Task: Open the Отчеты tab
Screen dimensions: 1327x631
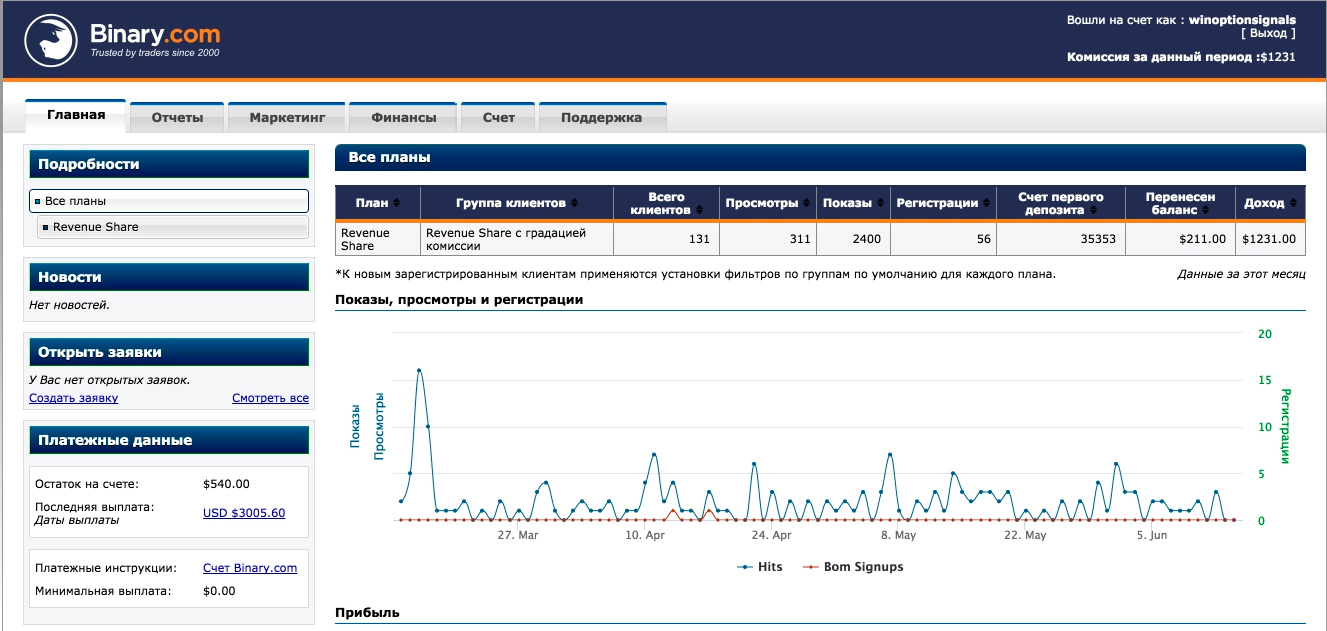Action: [x=177, y=117]
